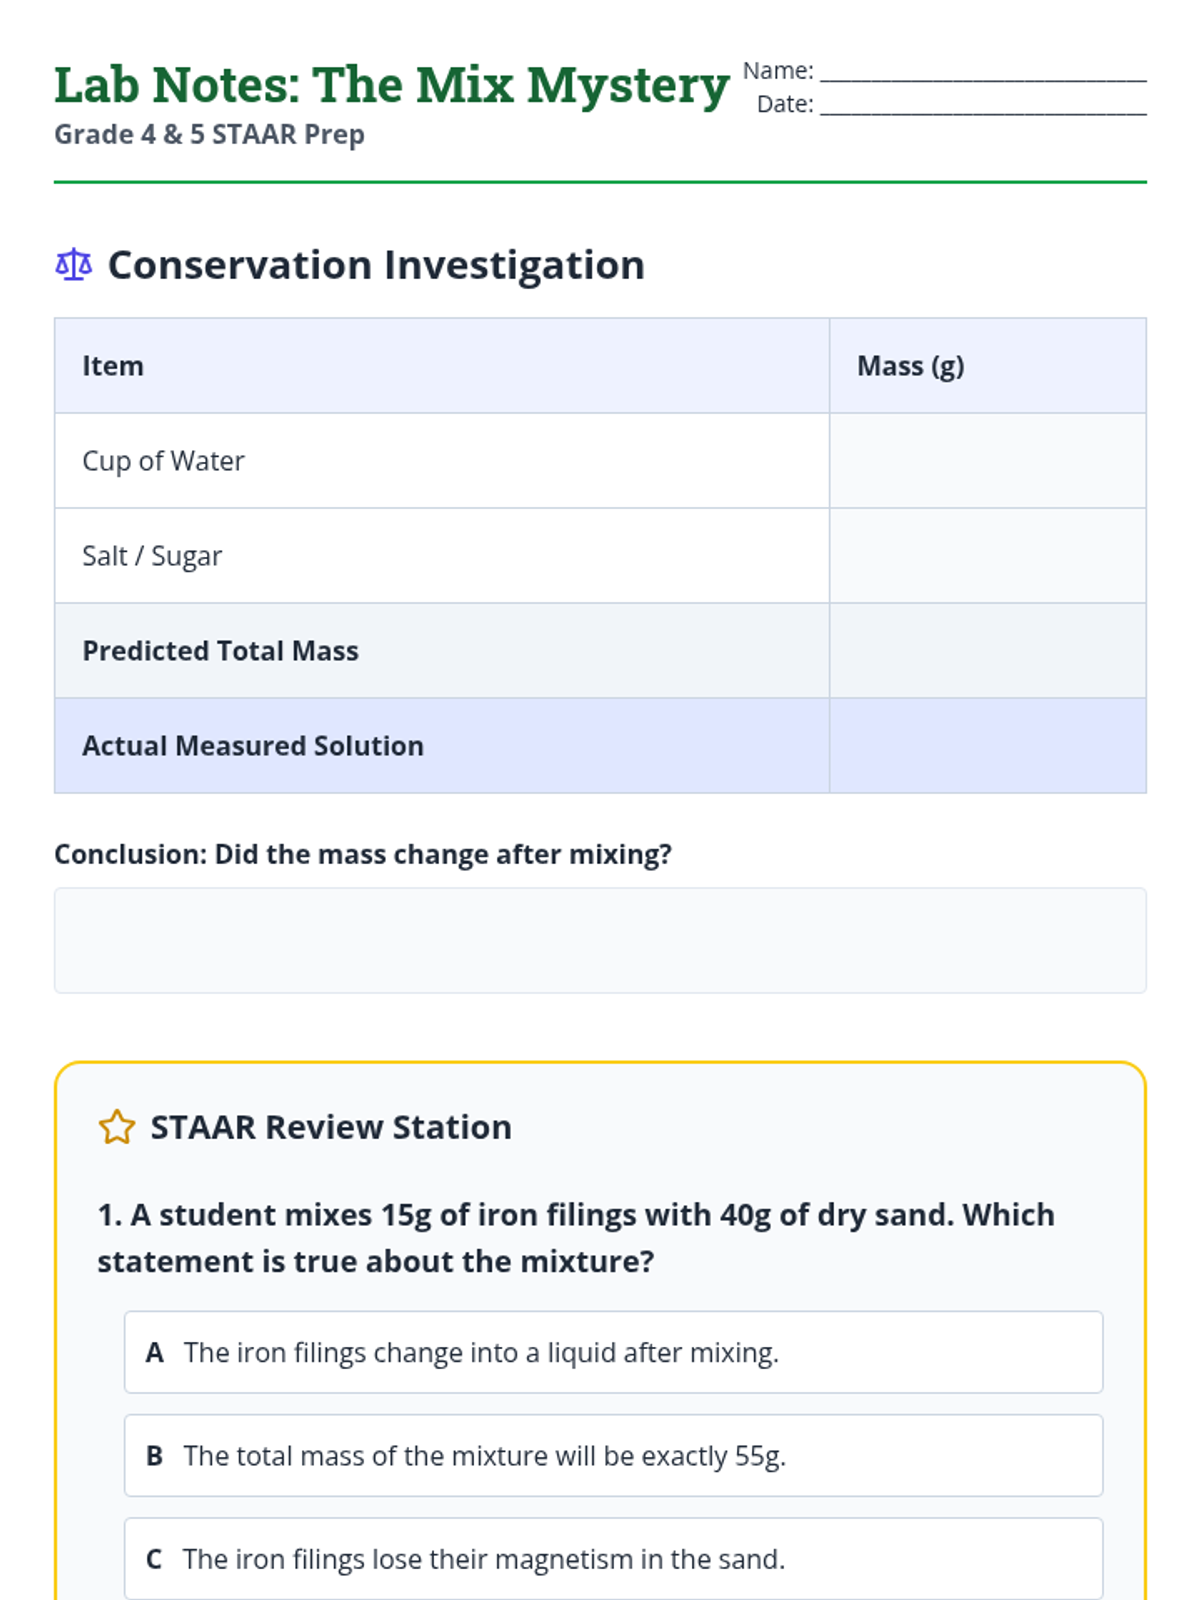Click the Date blank line
Viewport: 1200px width, 1600px height.
click(x=982, y=105)
